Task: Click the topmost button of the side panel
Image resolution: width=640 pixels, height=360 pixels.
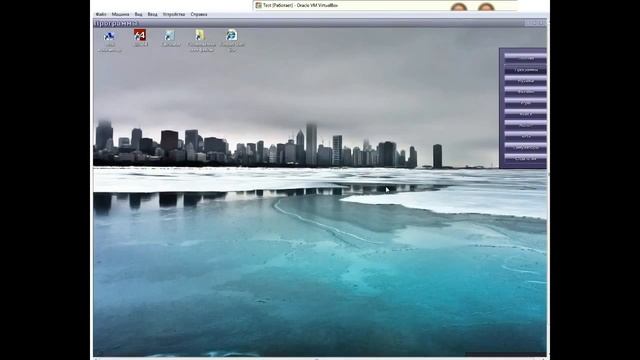Action: [525, 58]
